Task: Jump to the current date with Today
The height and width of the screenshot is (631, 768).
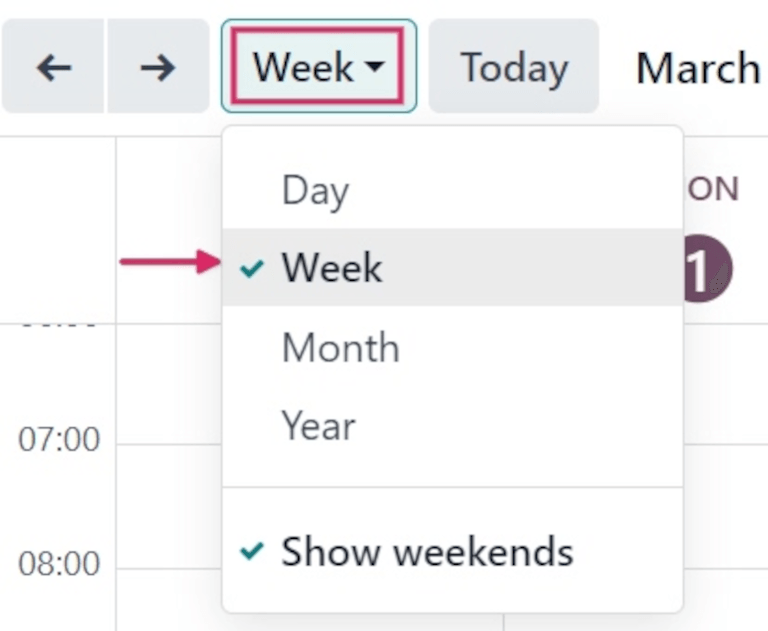Action: 513,67
